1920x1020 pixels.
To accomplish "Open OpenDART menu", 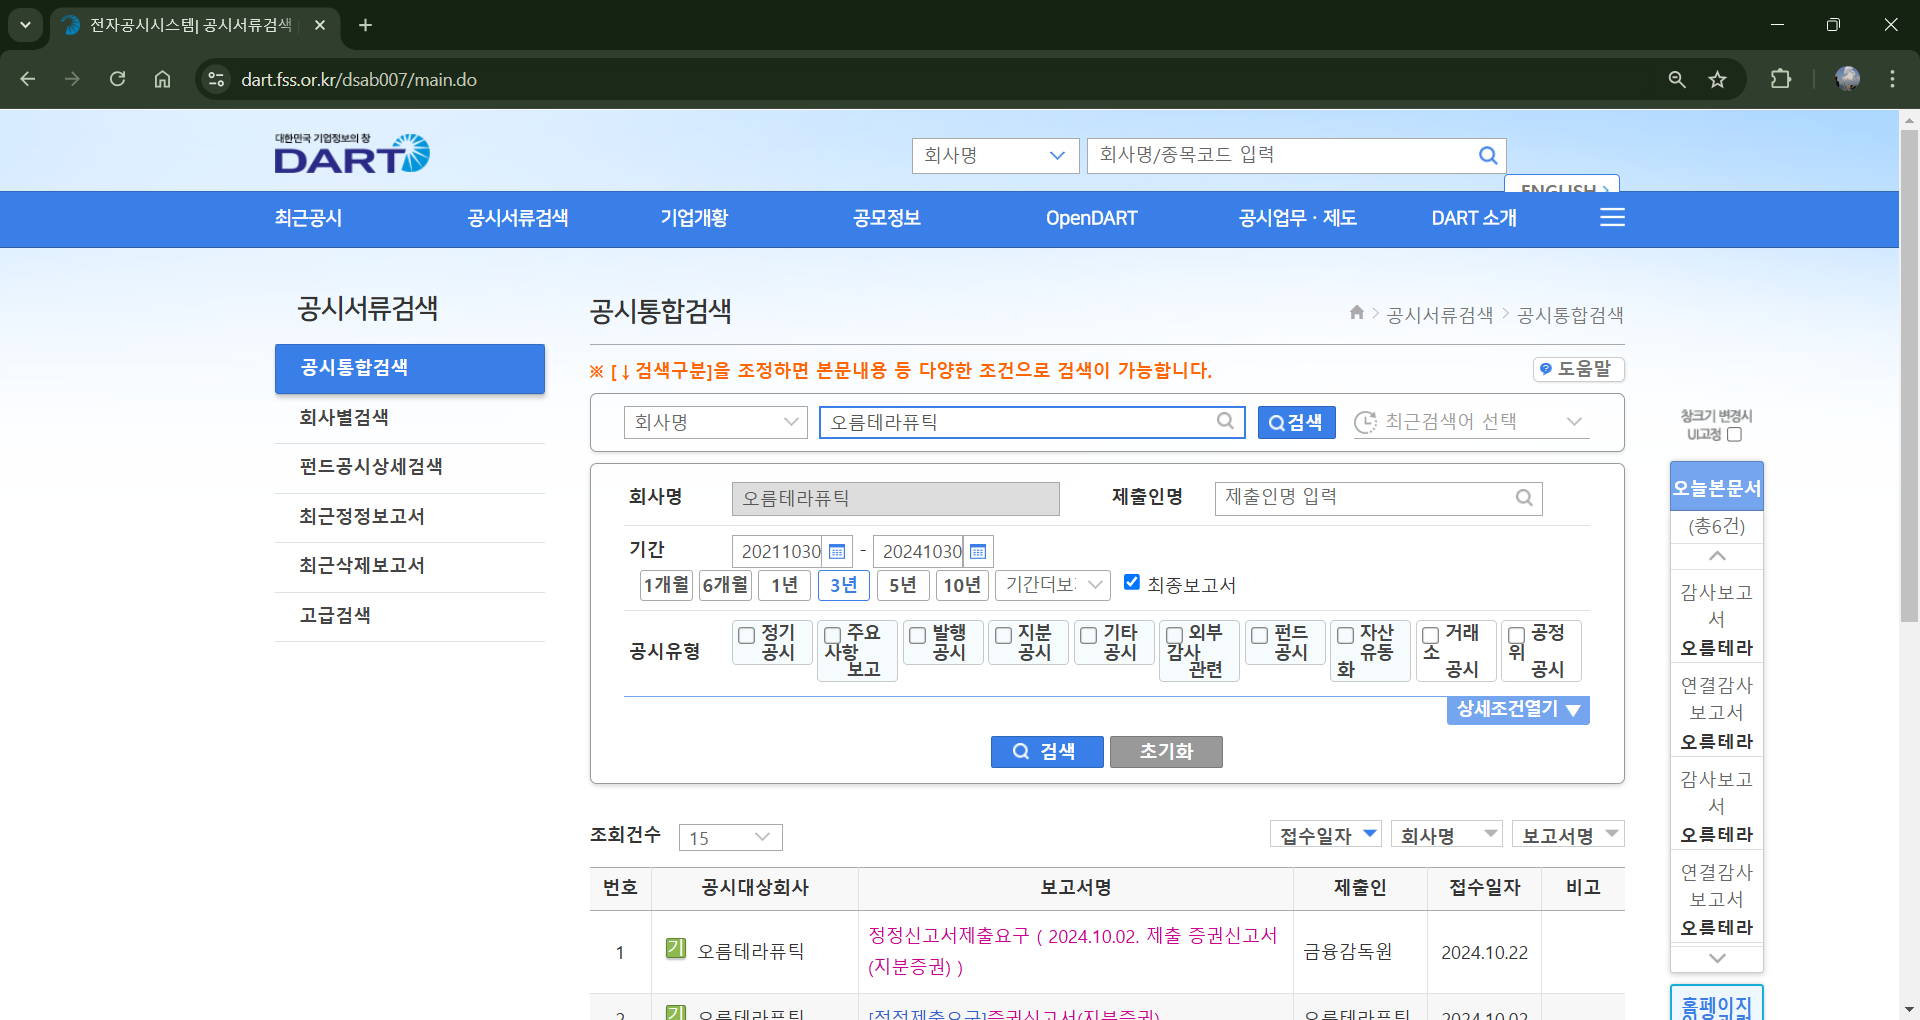I will tap(1091, 218).
